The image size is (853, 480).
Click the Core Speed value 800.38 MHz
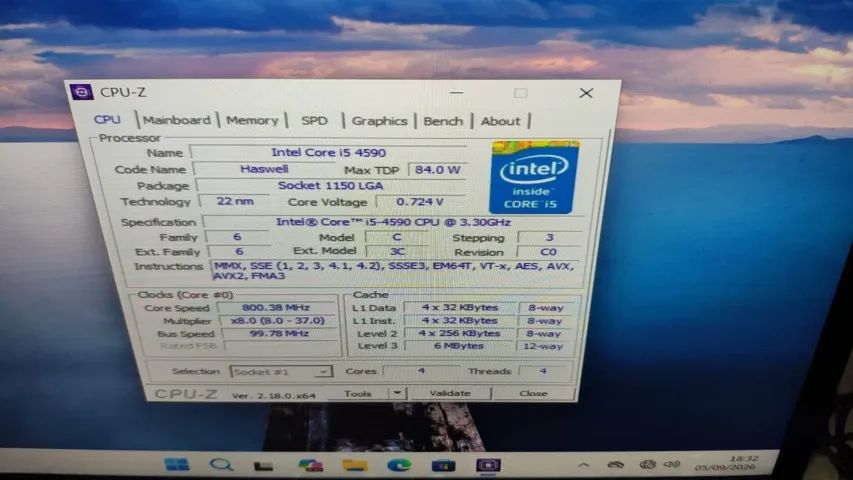(276, 307)
